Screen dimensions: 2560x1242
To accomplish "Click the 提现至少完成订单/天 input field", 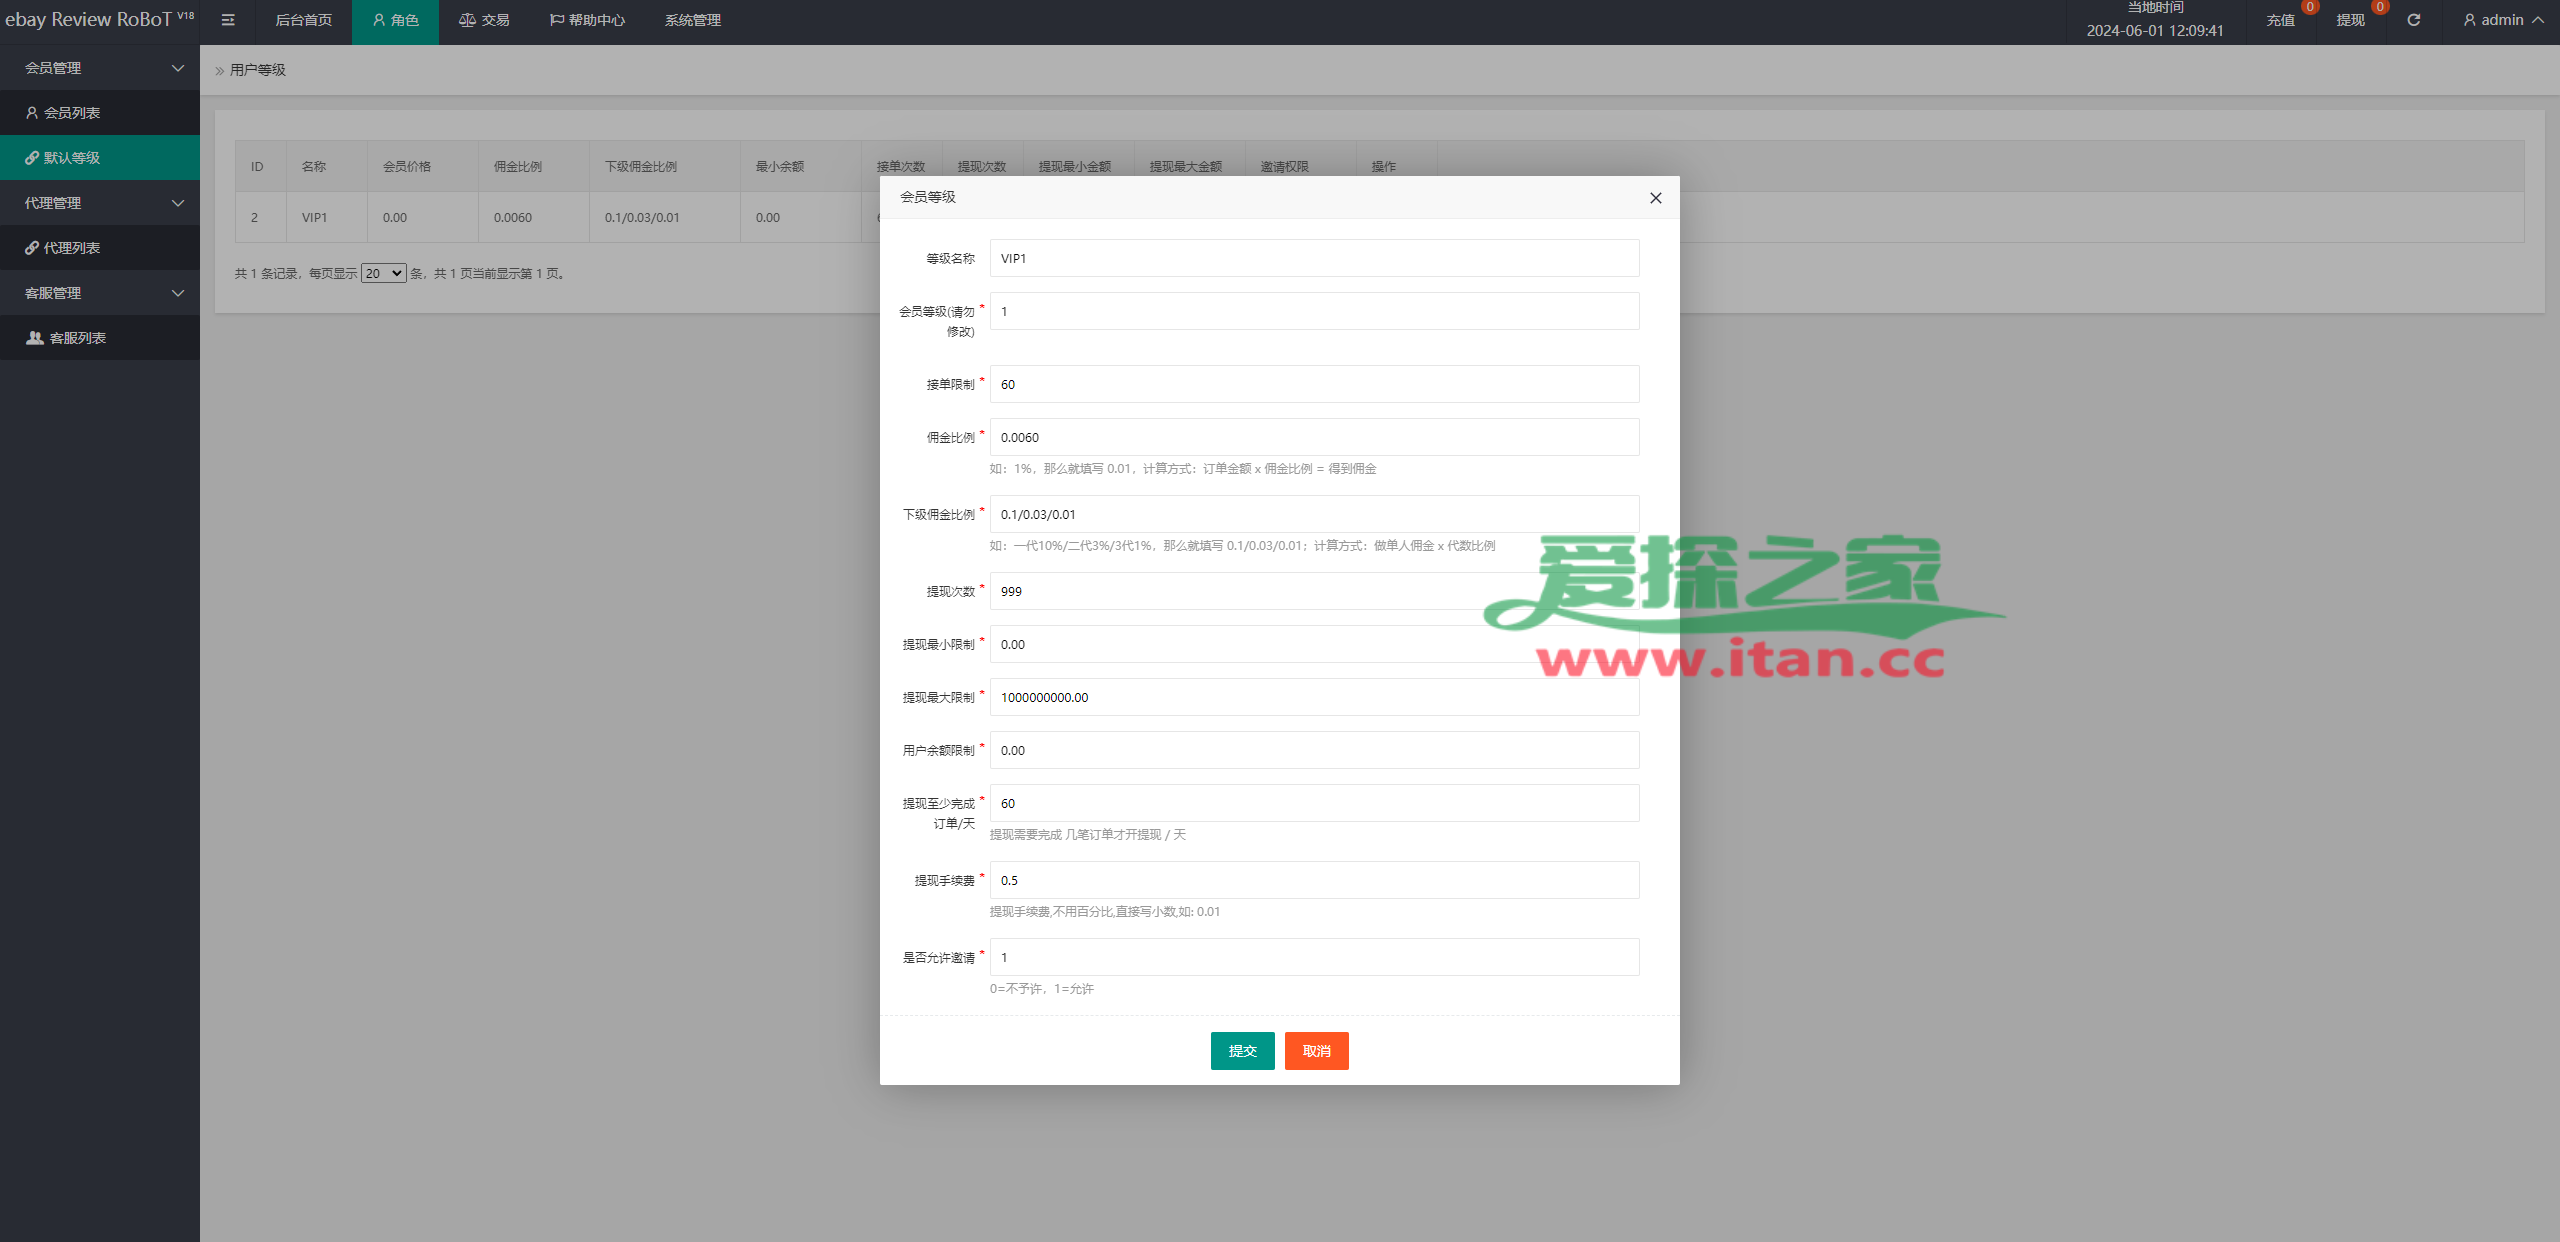I will click(1315, 803).
